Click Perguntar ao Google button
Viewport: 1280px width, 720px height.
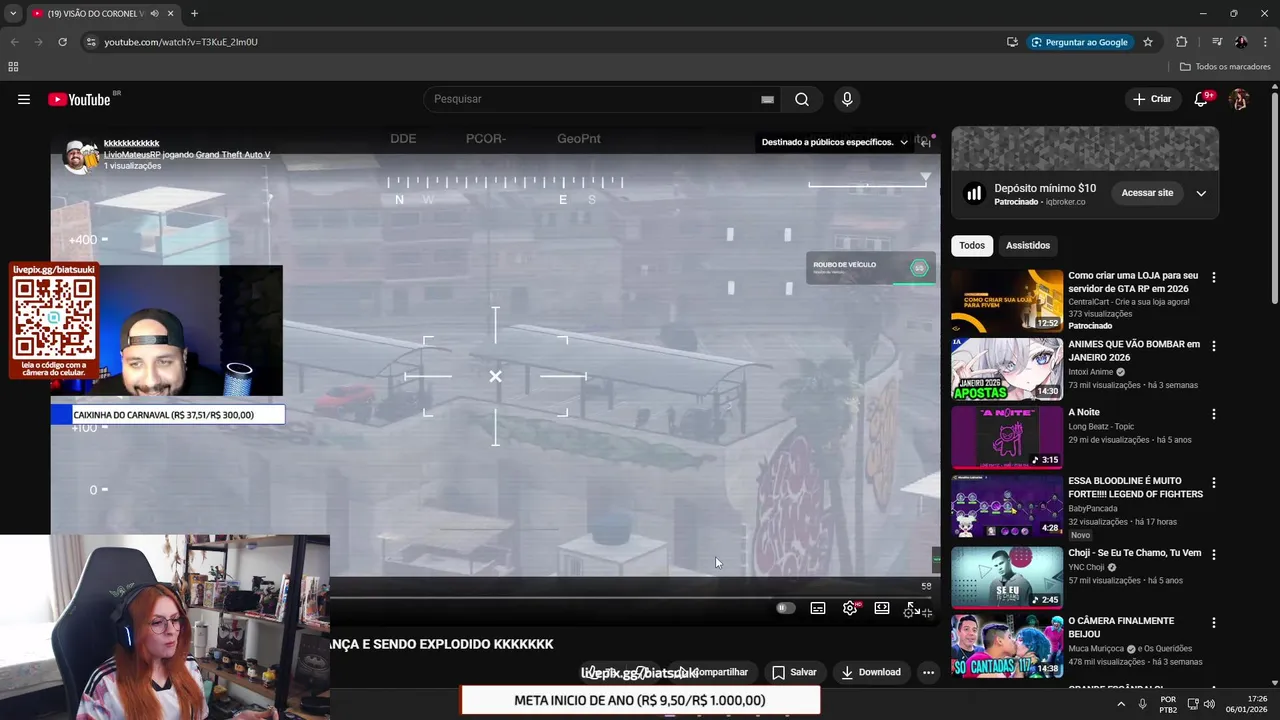point(1079,42)
